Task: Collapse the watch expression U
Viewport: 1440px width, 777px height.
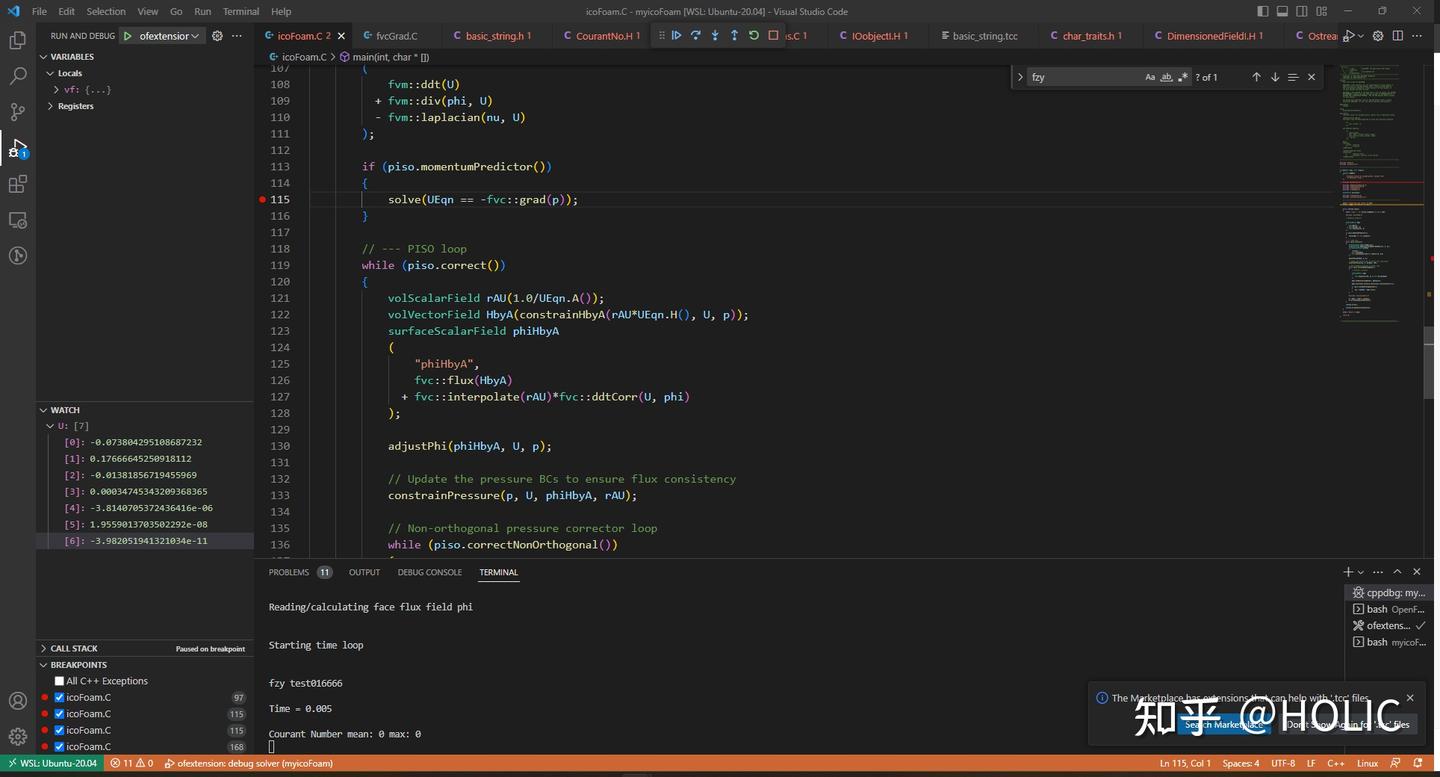Action: [49, 425]
